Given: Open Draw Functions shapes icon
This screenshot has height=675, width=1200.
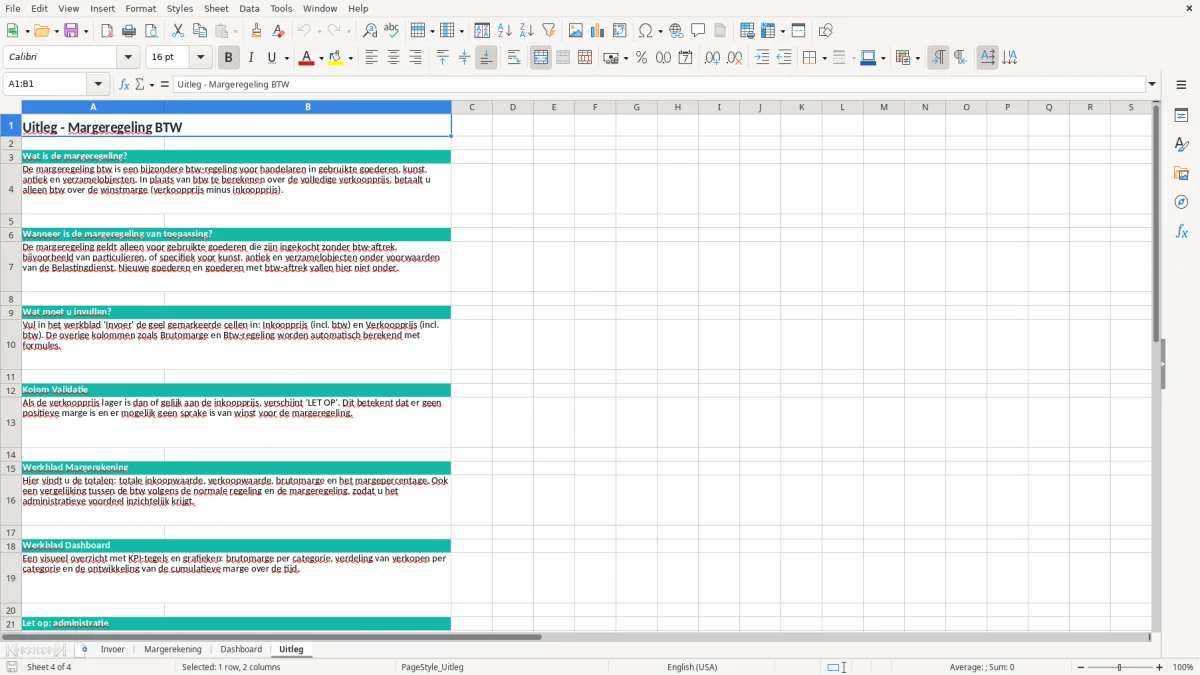Looking at the screenshot, I should click(826, 31).
